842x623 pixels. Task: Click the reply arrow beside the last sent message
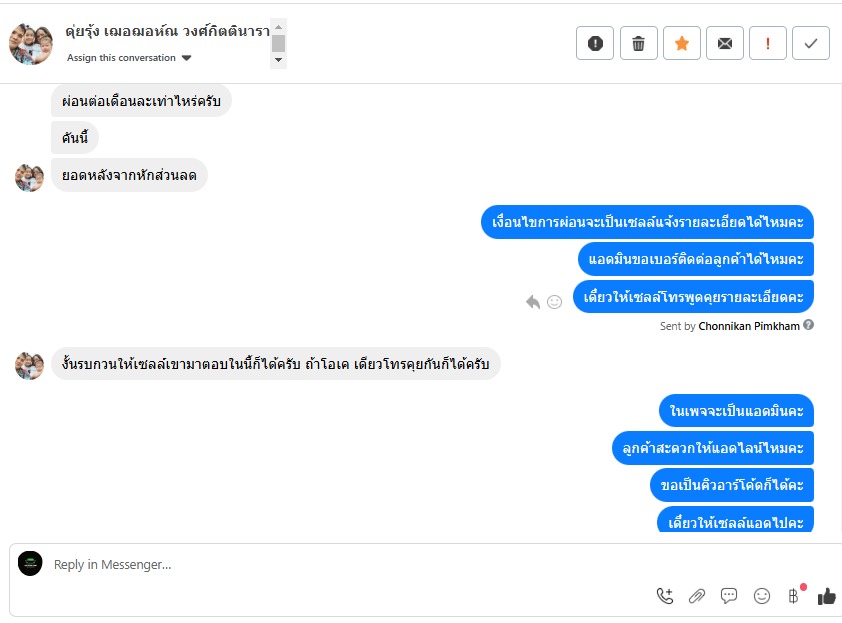pos(533,302)
